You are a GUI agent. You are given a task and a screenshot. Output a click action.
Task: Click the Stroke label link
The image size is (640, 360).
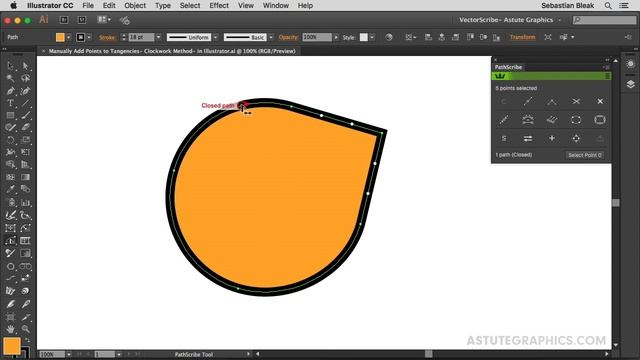[x=107, y=37]
